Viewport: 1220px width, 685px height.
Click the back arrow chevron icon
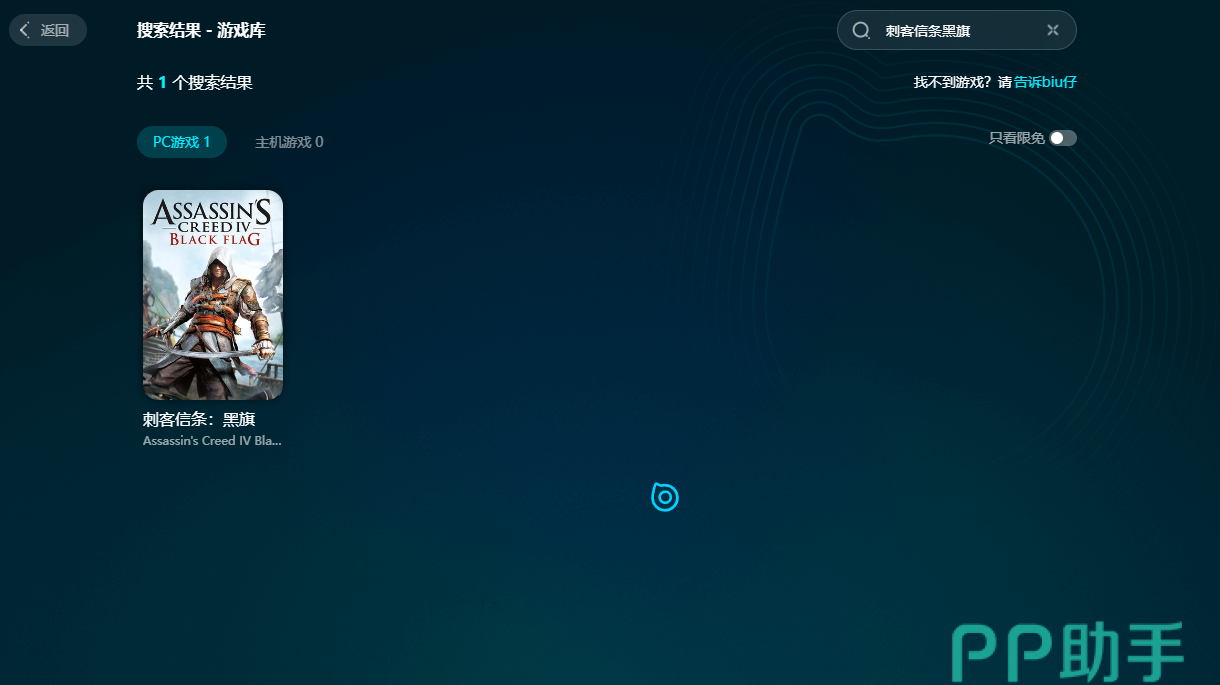tap(25, 30)
